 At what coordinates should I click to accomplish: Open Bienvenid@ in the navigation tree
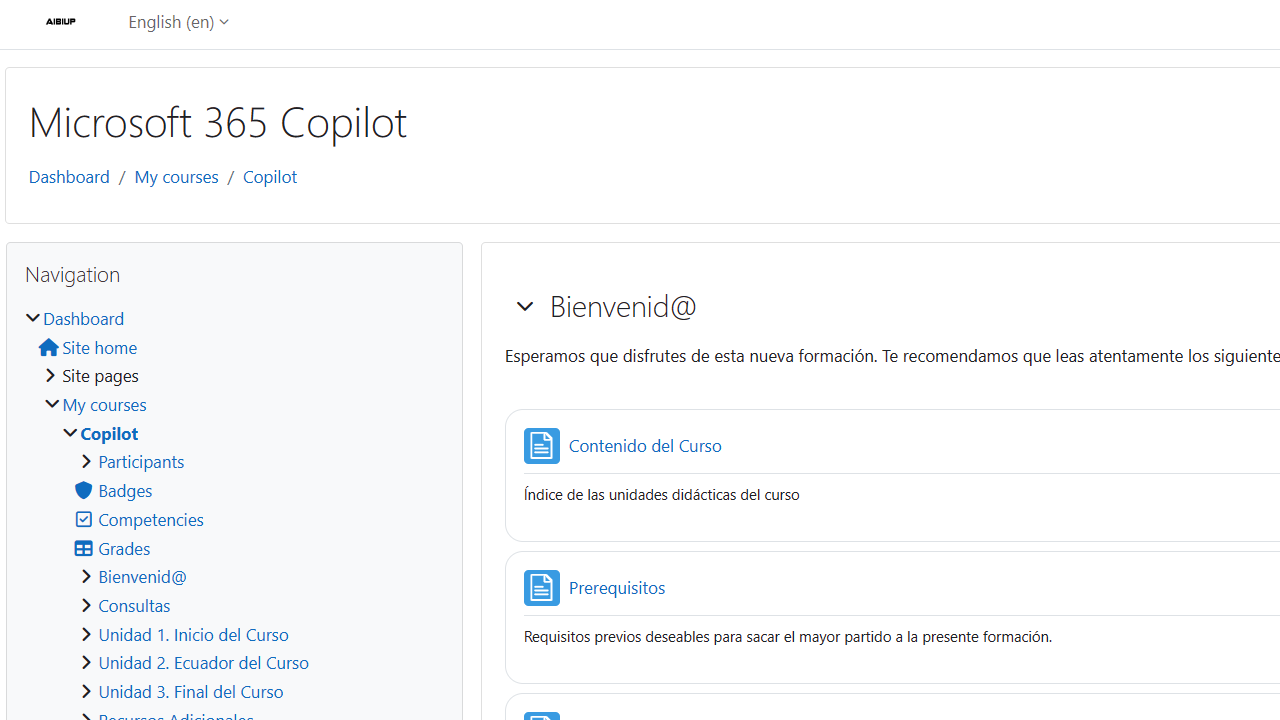click(x=142, y=576)
